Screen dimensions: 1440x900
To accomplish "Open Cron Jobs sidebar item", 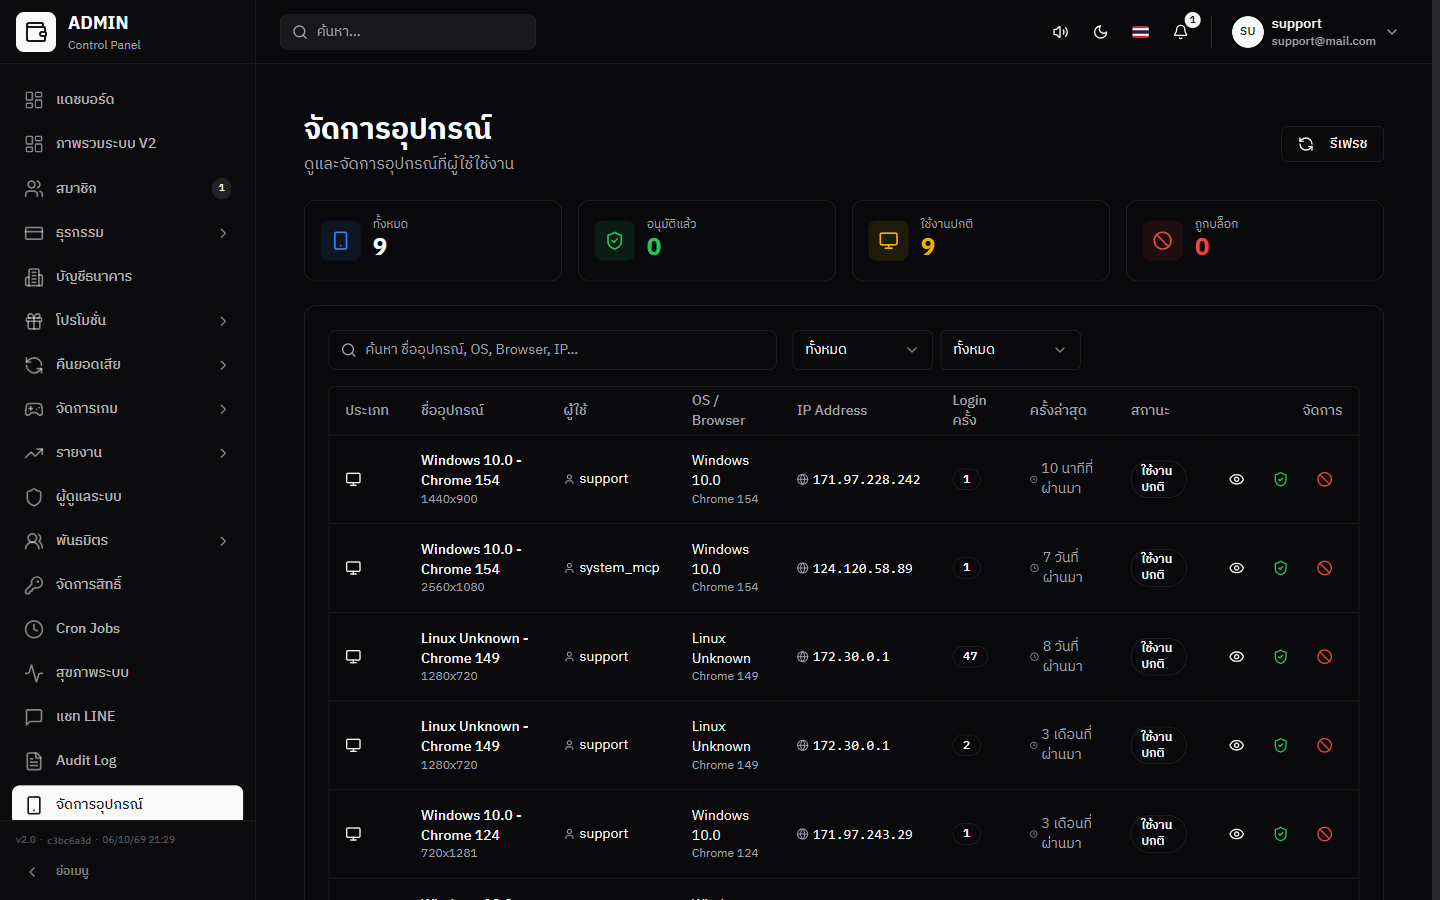I will (x=127, y=628).
